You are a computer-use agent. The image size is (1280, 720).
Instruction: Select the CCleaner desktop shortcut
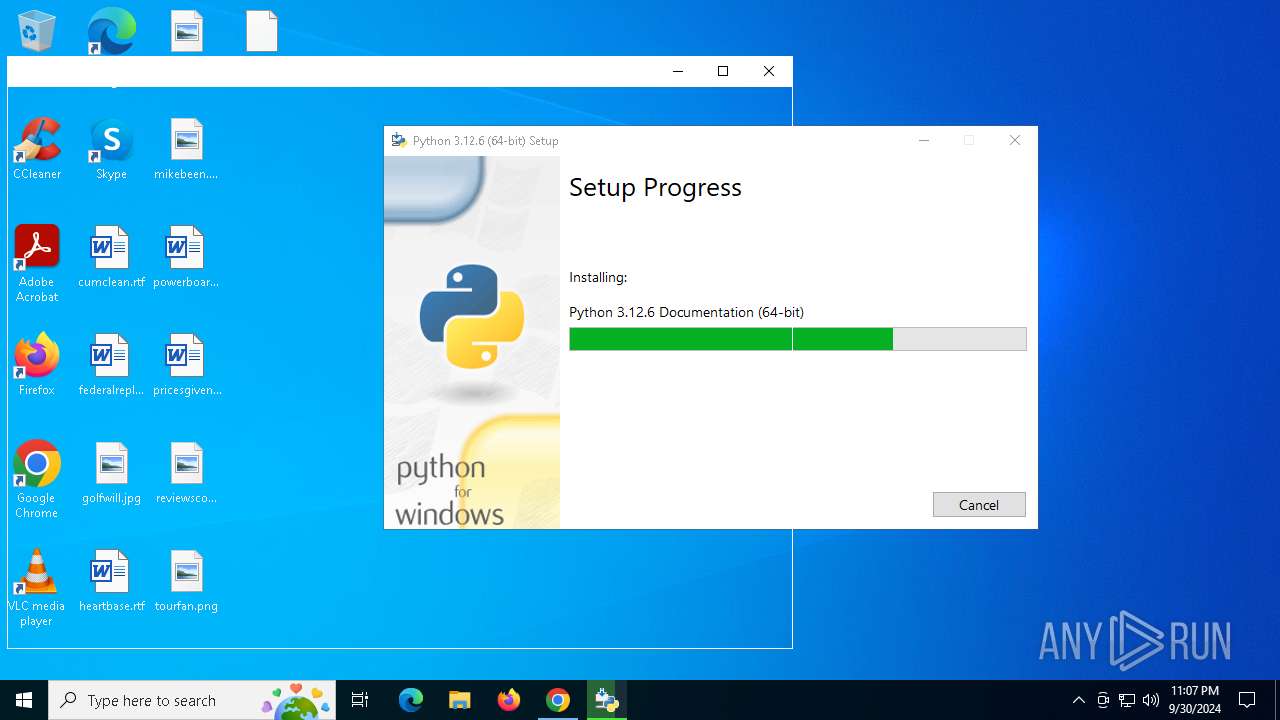click(37, 149)
